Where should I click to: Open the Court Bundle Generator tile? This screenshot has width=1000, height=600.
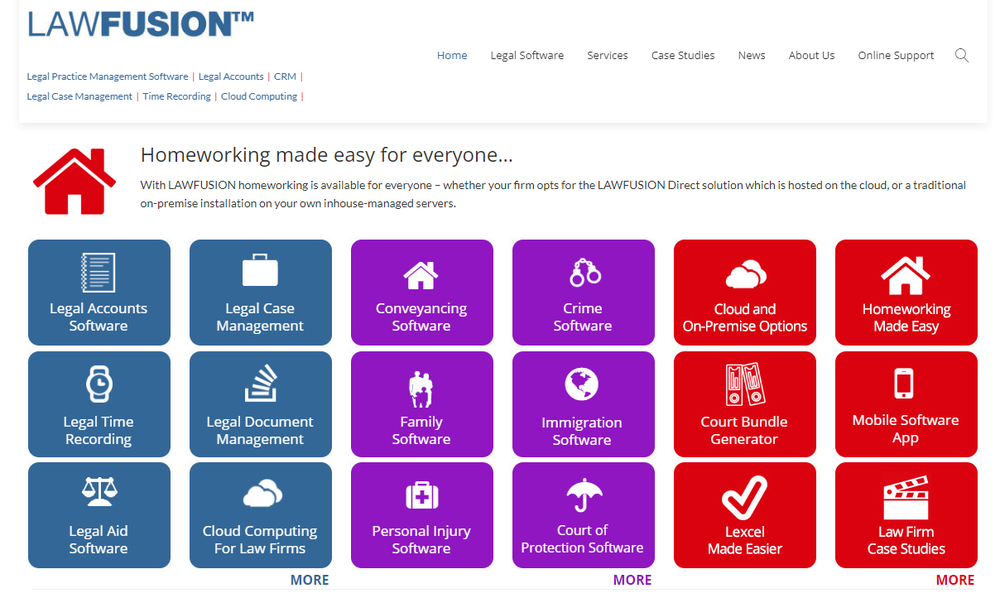pos(744,404)
